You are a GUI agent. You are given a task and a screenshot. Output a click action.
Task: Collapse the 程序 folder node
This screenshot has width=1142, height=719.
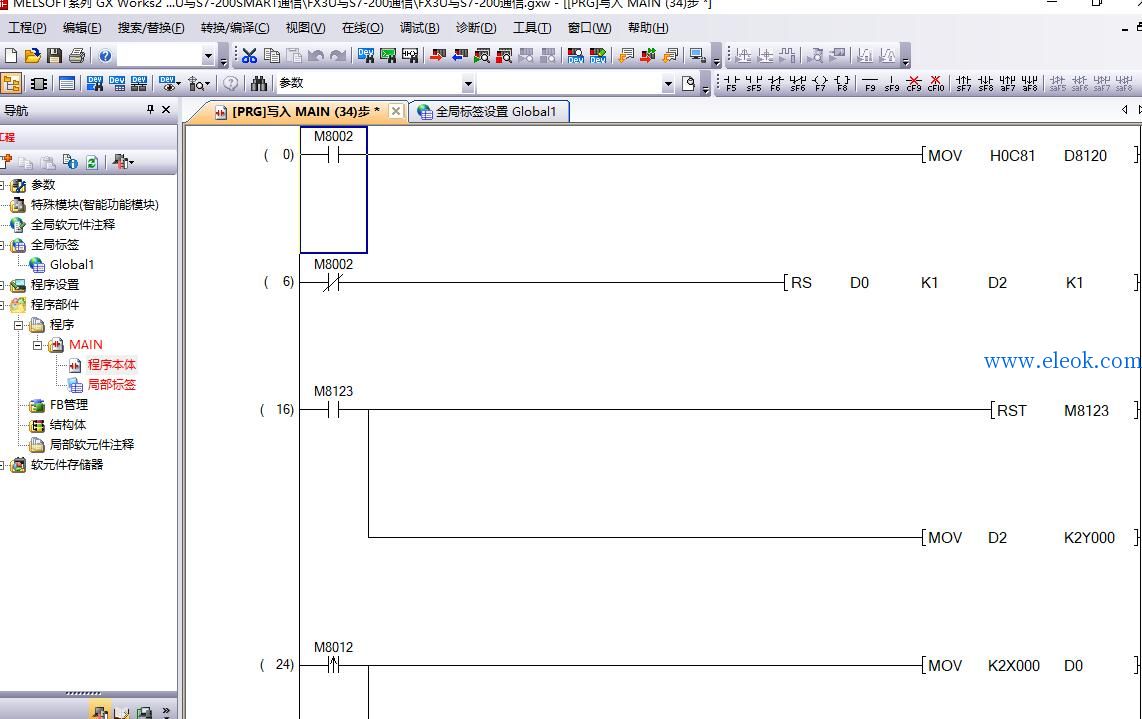18,325
